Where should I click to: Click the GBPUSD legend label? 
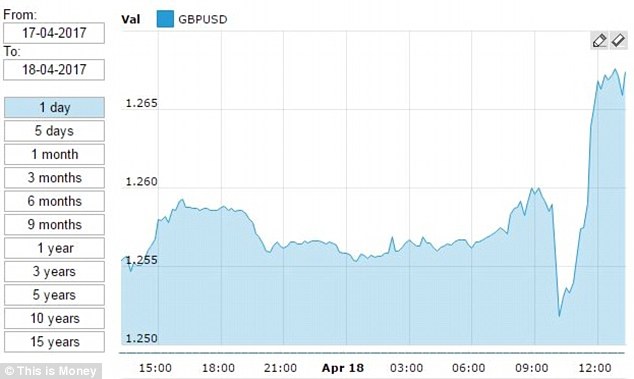point(203,19)
